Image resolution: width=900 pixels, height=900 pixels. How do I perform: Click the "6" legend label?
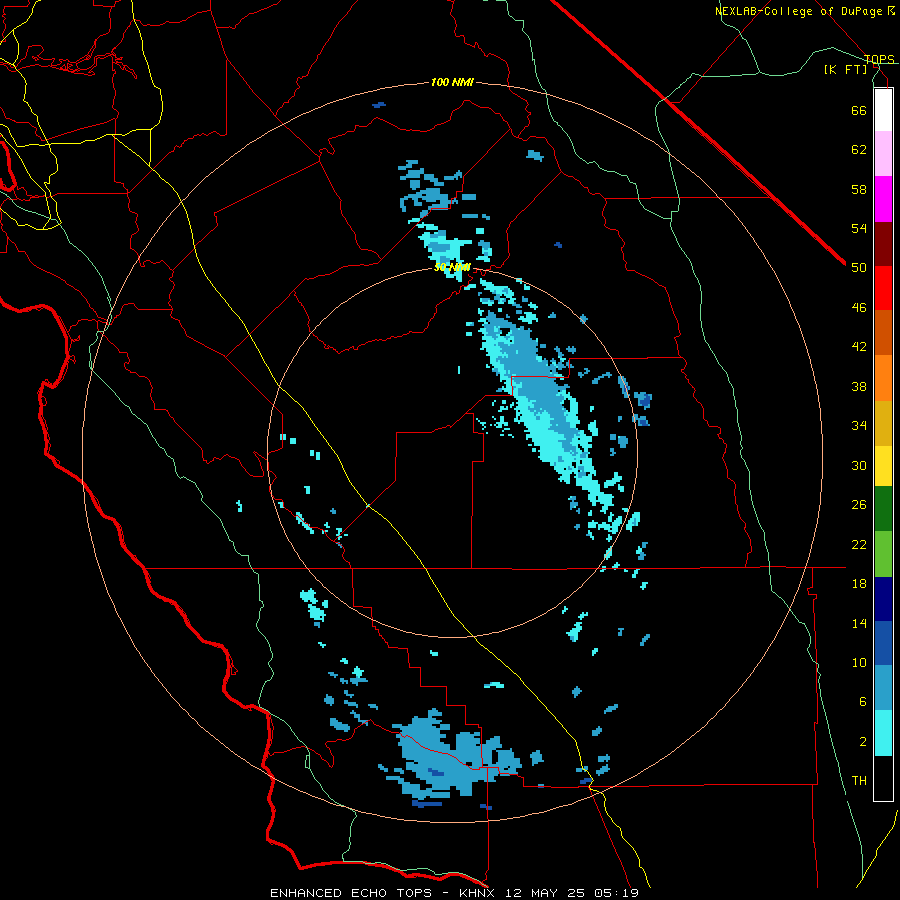(x=863, y=702)
